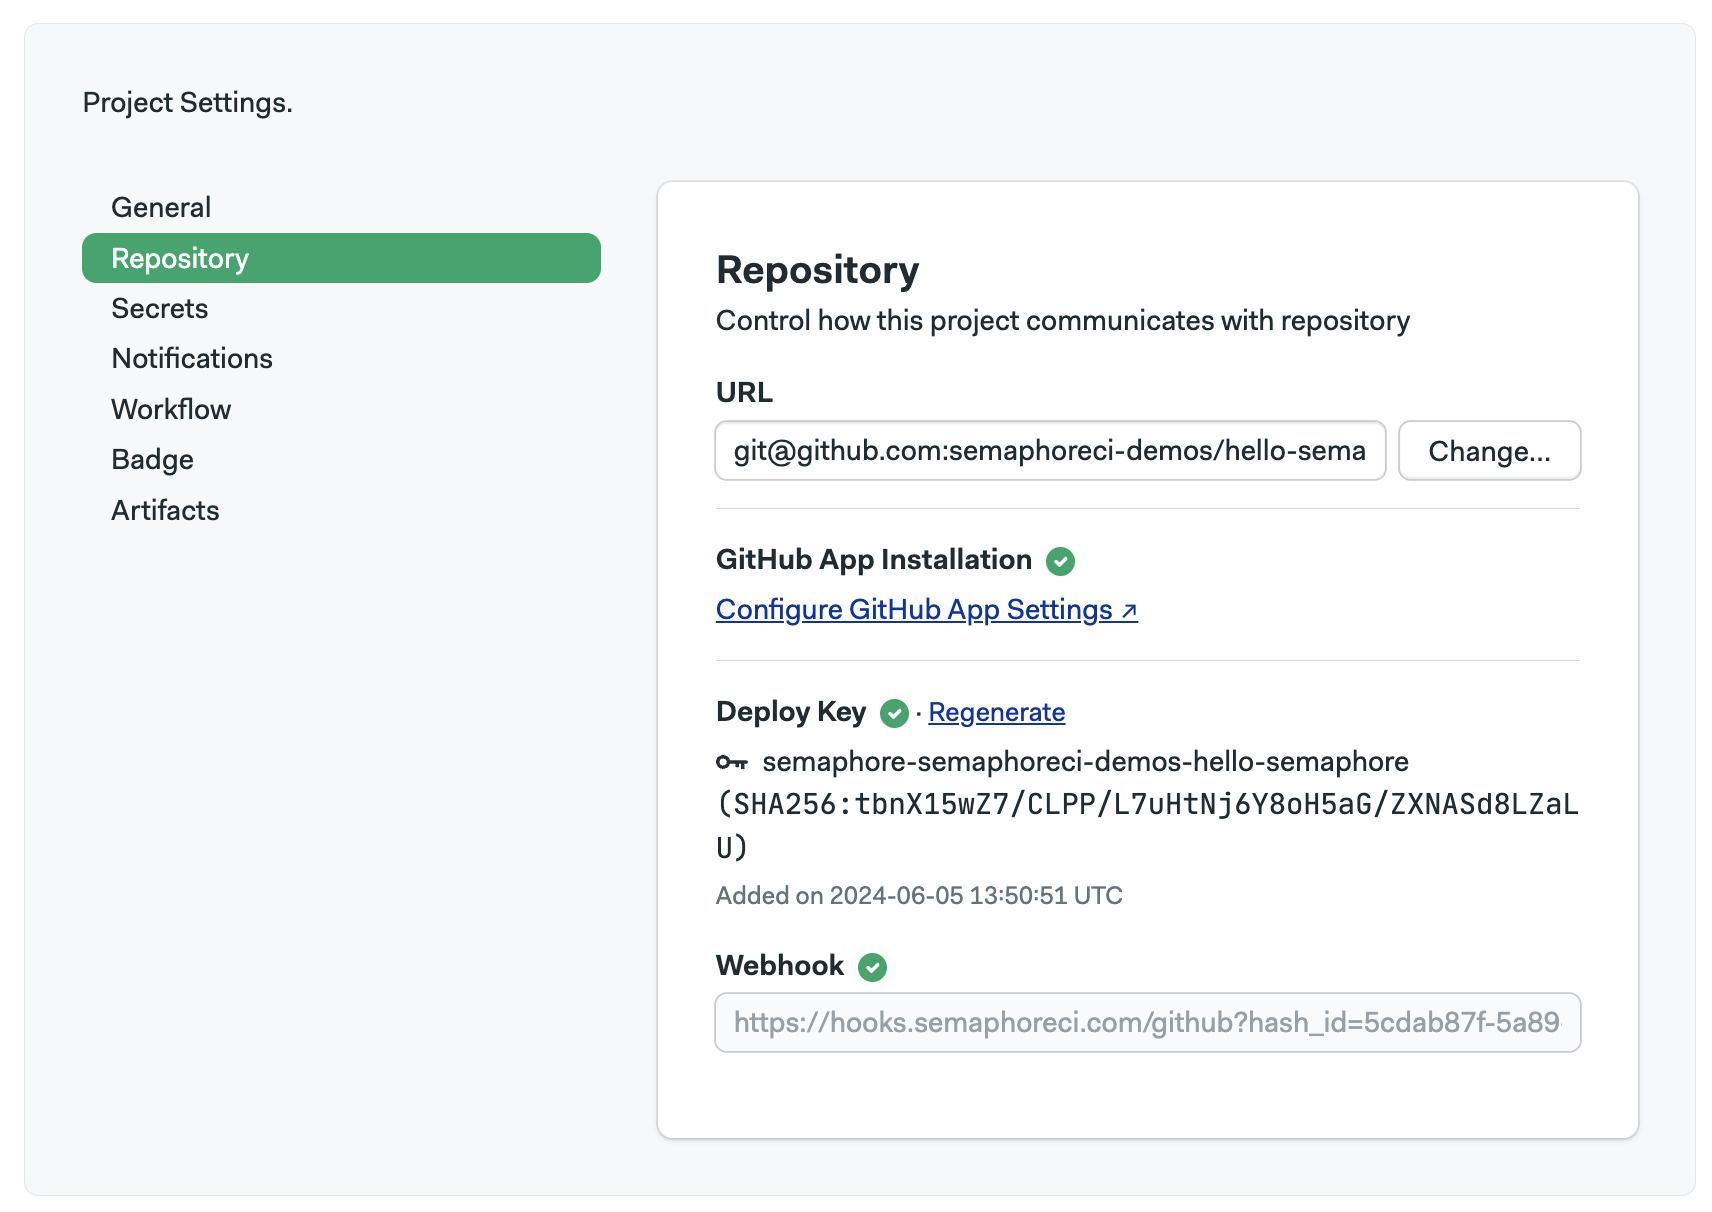The height and width of the screenshot is (1212, 1712).
Task: Click the 'Repository' panel heading
Action: (x=817, y=270)
